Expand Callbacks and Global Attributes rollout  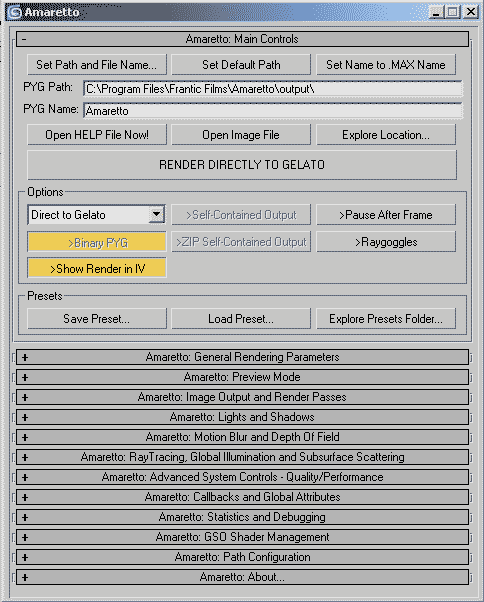[242, 497]
